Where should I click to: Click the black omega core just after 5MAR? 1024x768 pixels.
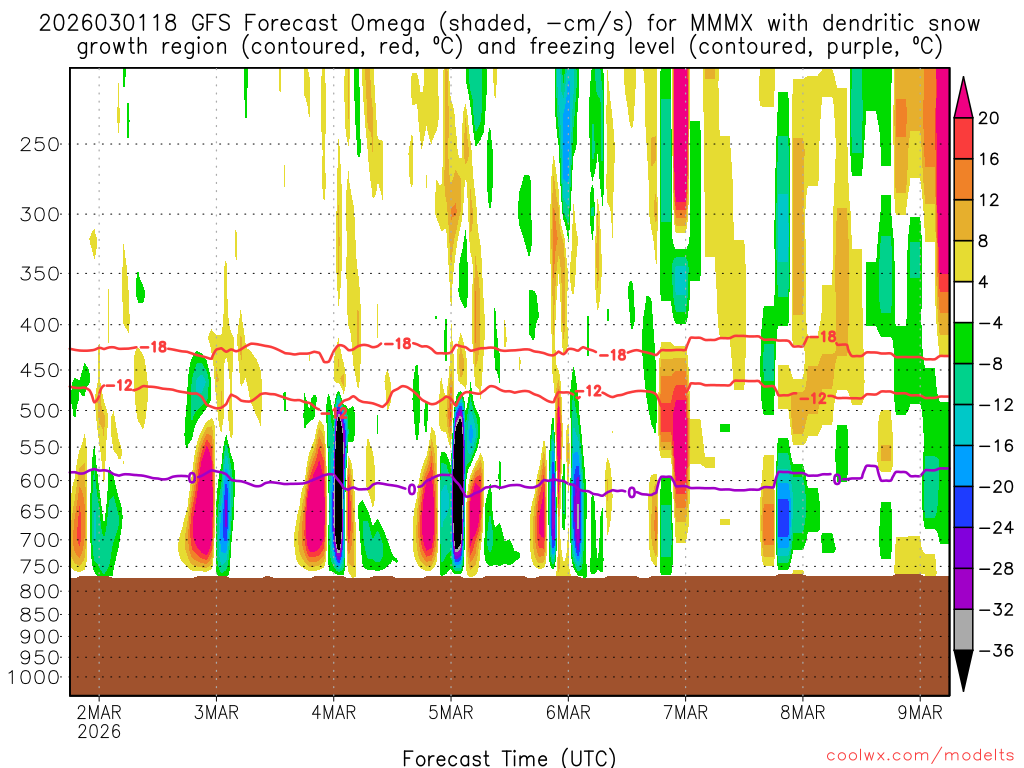[x=458, y=480]
